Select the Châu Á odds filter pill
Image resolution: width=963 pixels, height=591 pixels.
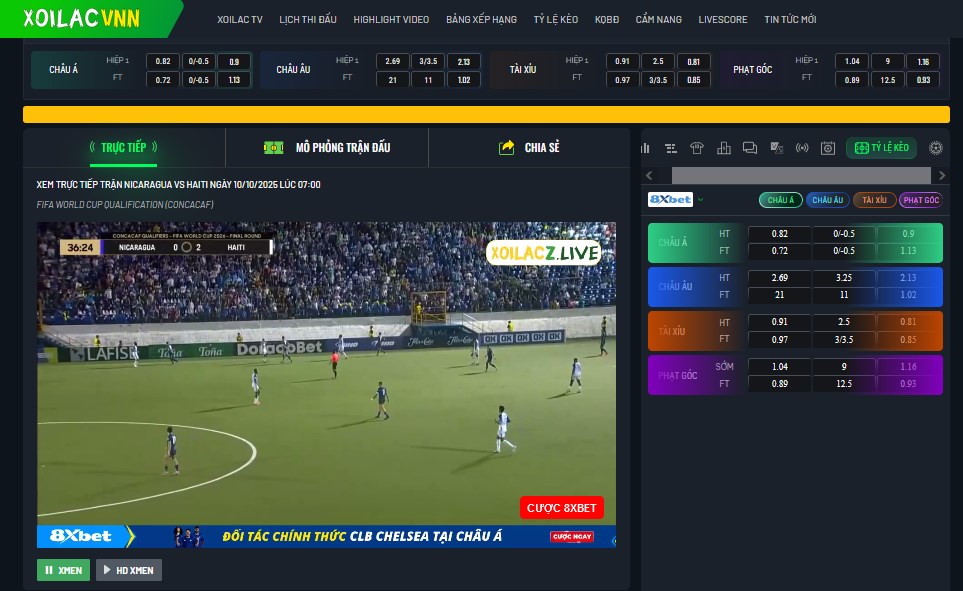tap(780, 200)
